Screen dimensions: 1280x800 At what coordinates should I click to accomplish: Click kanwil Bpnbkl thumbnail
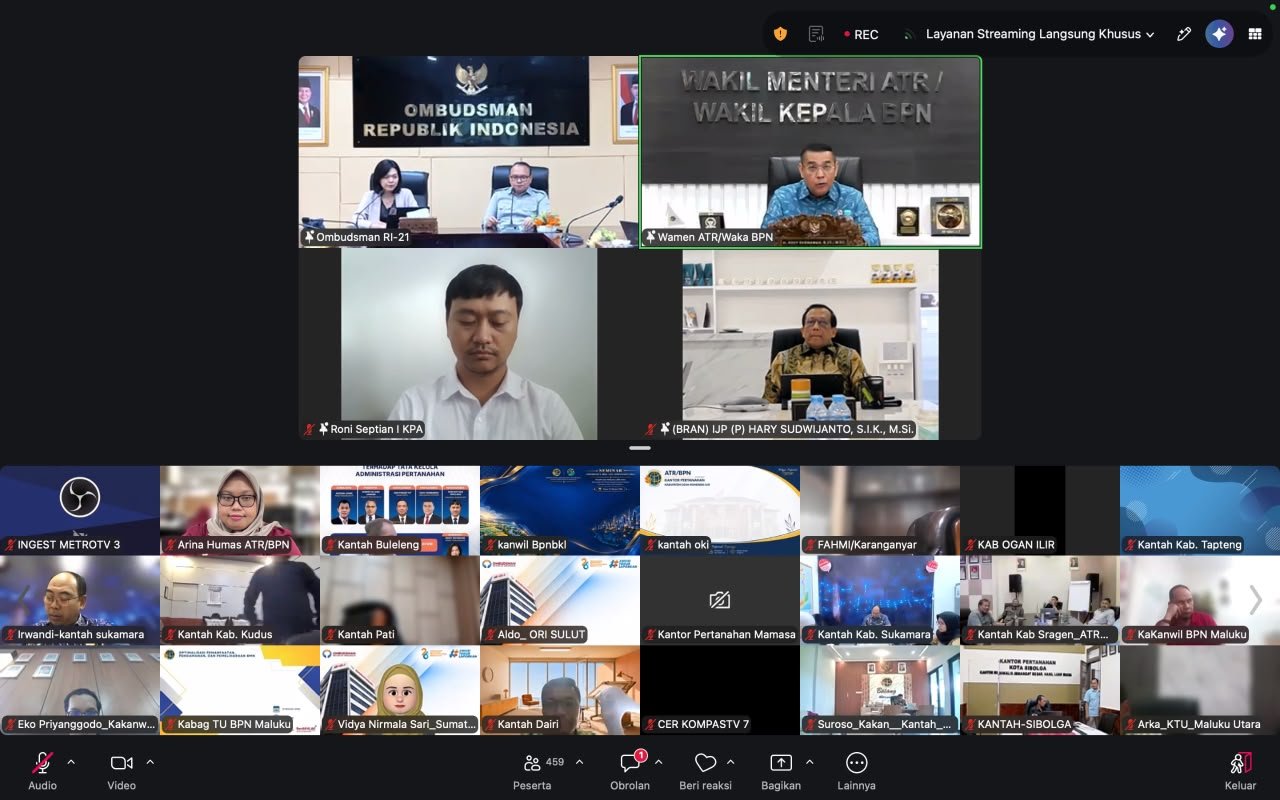[x=560, y=510]
